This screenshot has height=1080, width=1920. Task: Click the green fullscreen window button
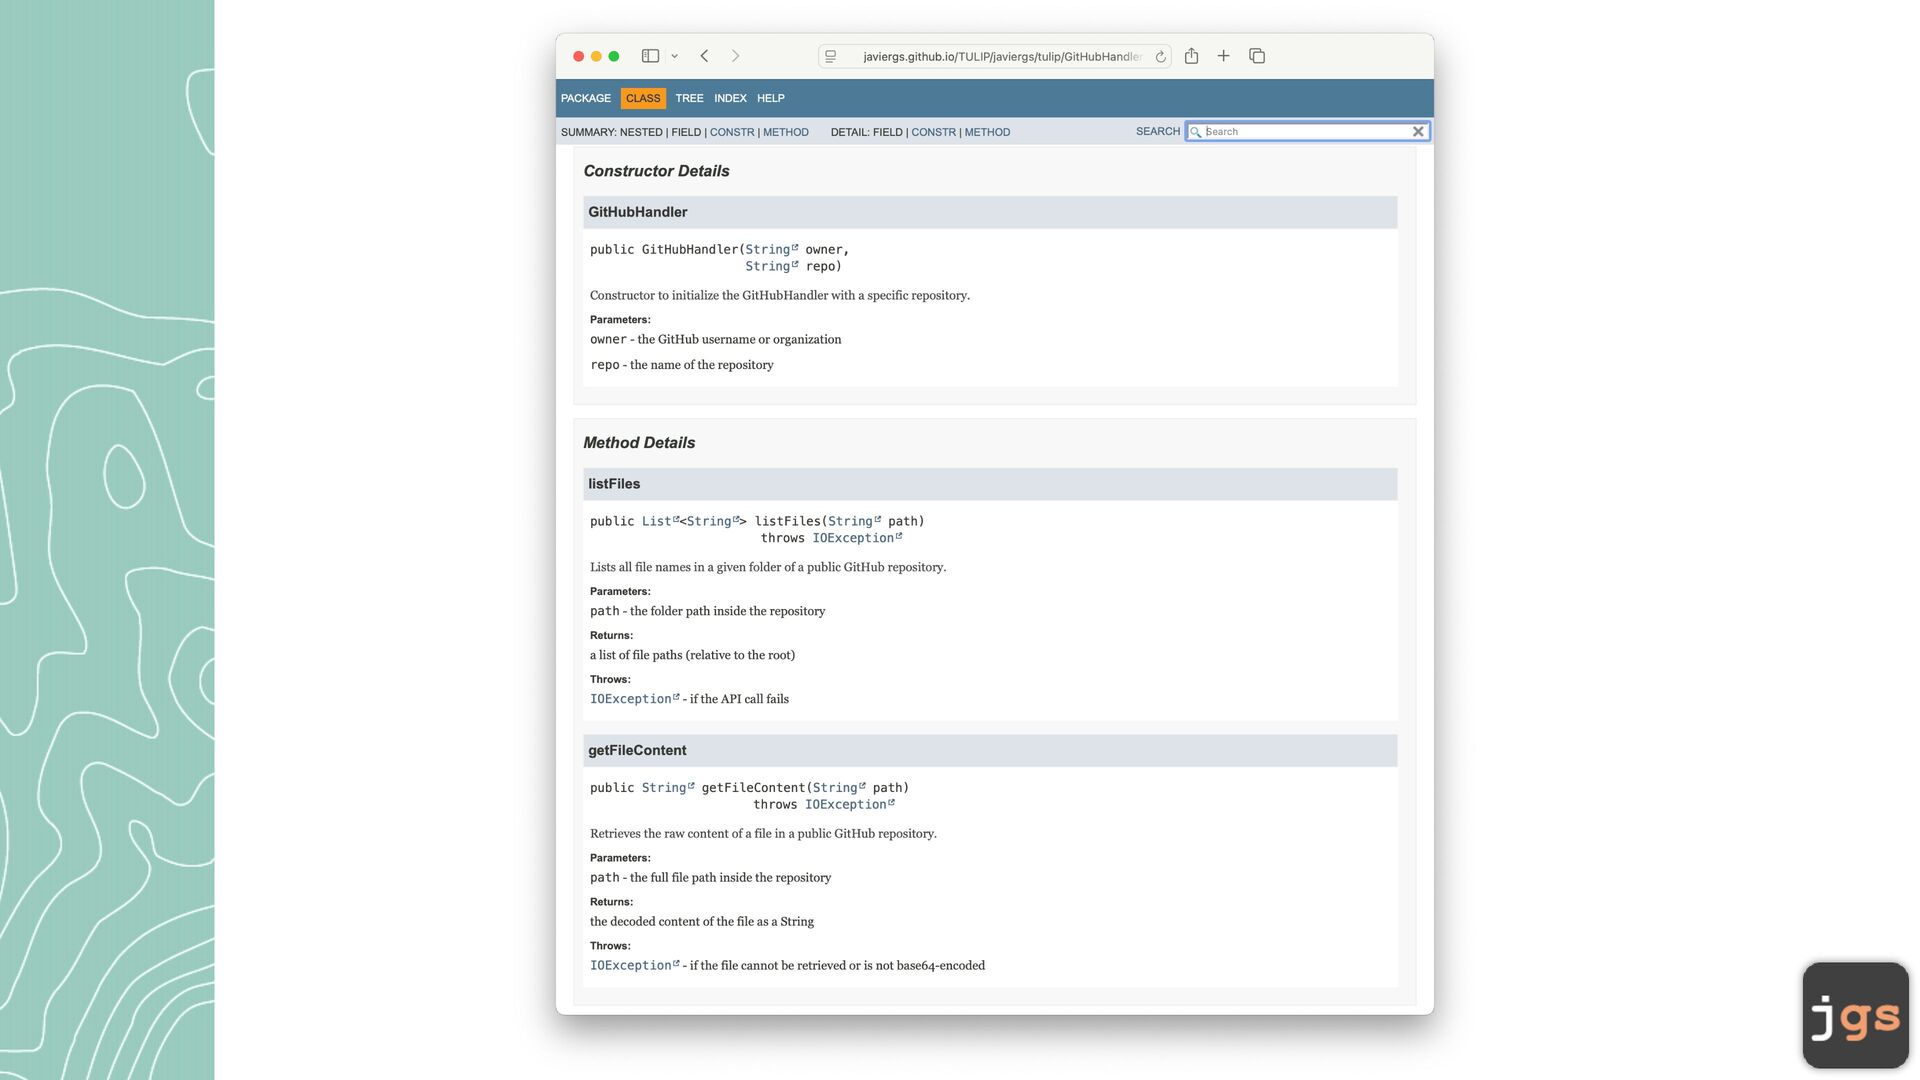(x=614, y=56)
